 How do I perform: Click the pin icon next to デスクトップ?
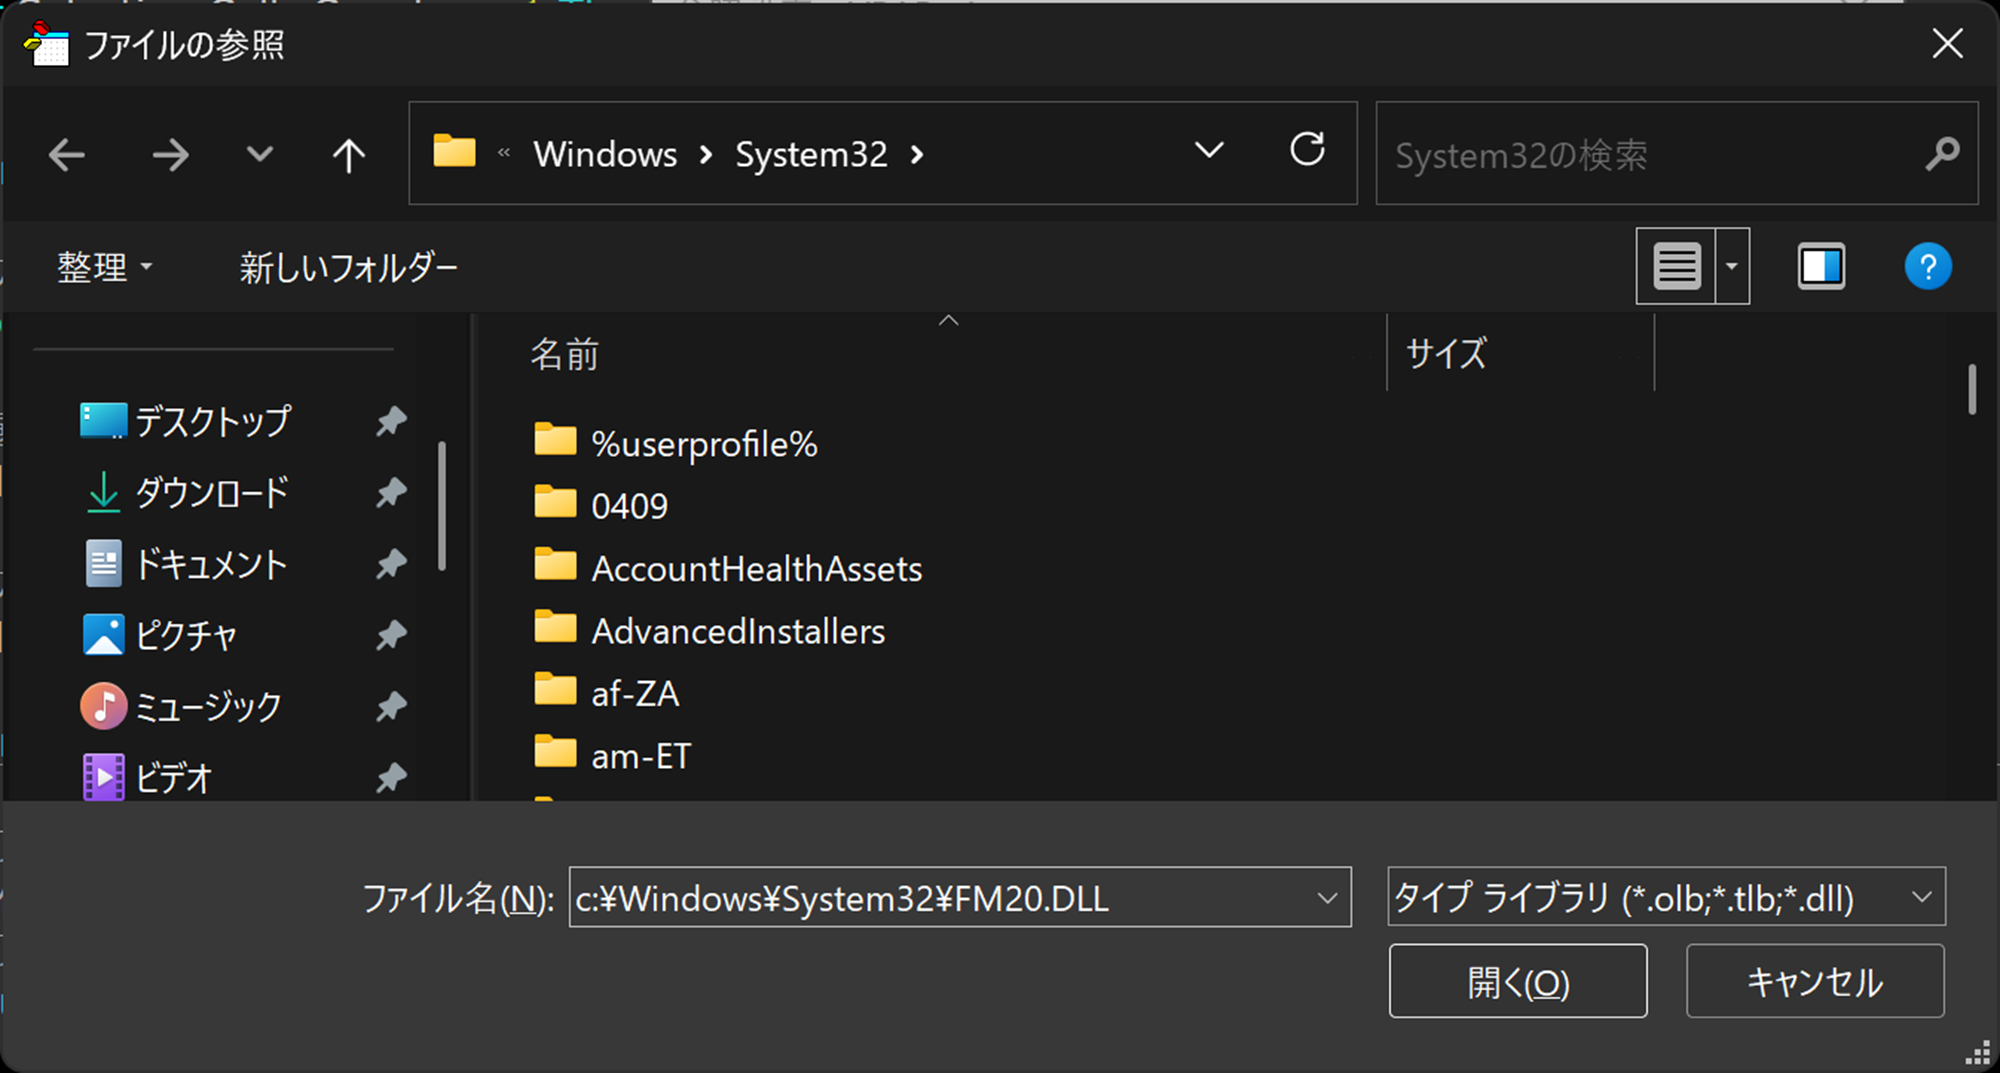click(x=391, y=421)
